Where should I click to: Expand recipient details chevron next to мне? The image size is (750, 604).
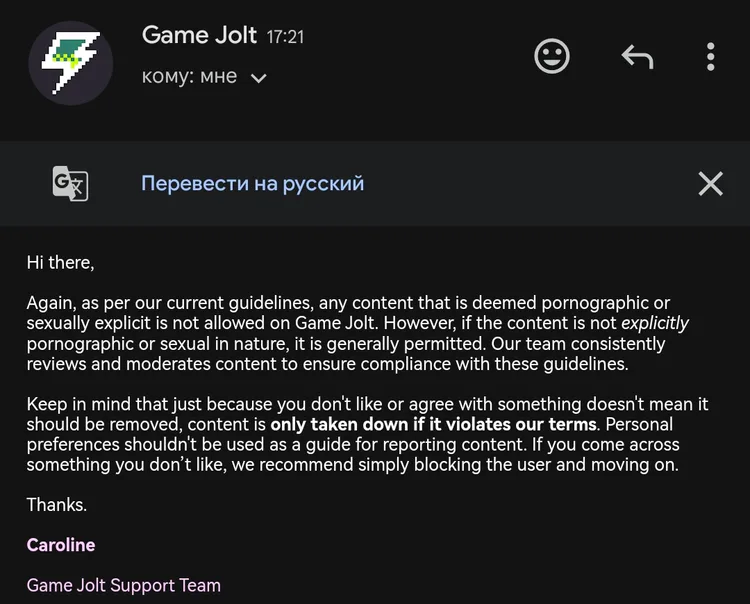[259, 78]
